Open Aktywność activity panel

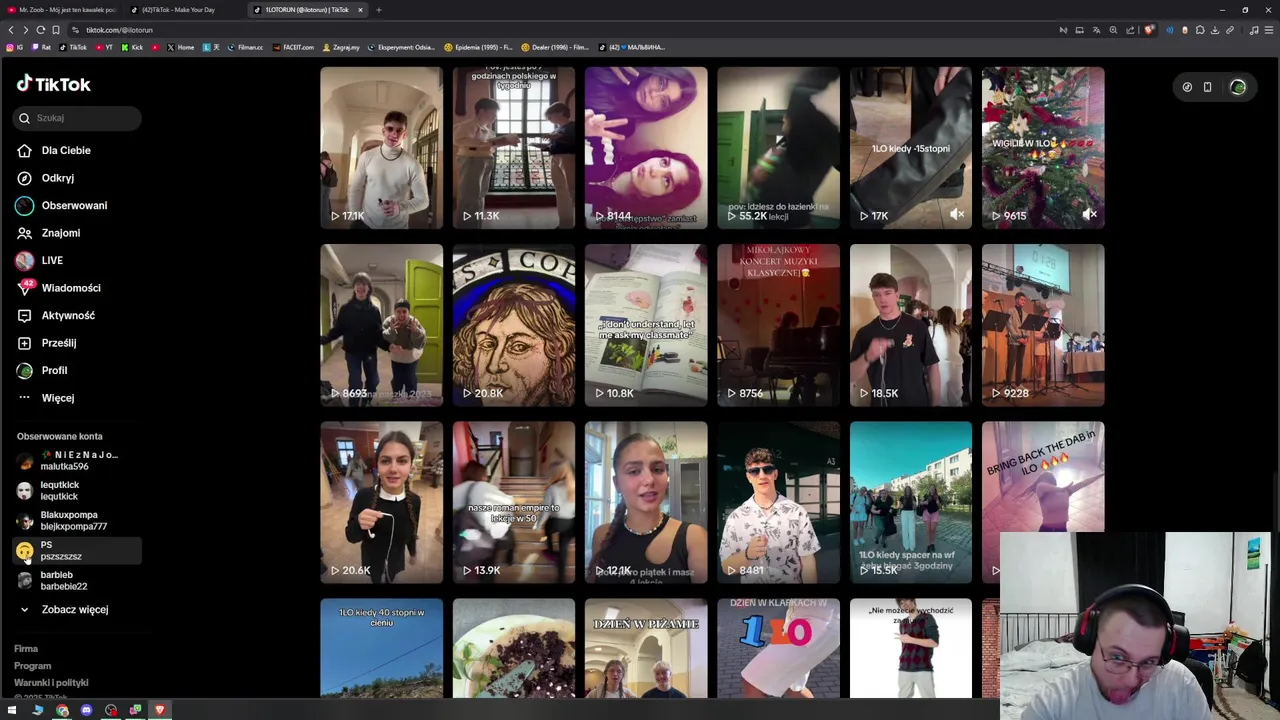coord(68,315)
